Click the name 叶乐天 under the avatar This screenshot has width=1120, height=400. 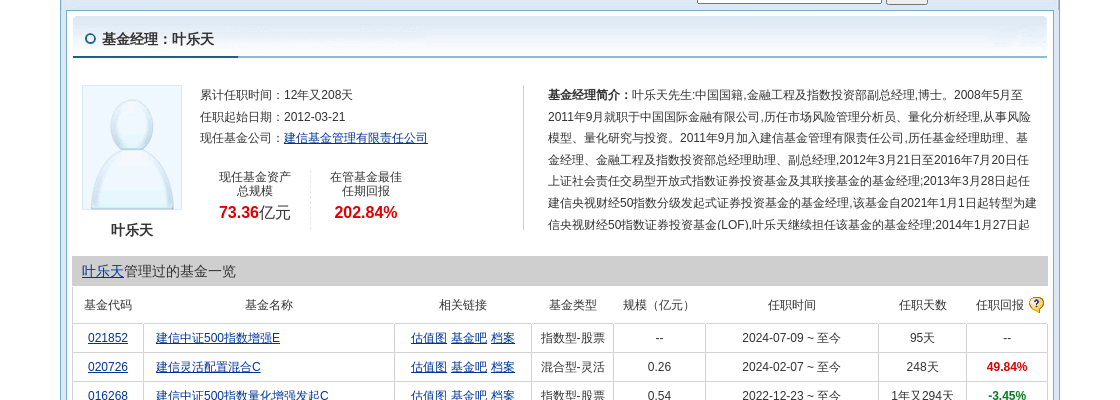pyautogui.click(x=132, y=230)
